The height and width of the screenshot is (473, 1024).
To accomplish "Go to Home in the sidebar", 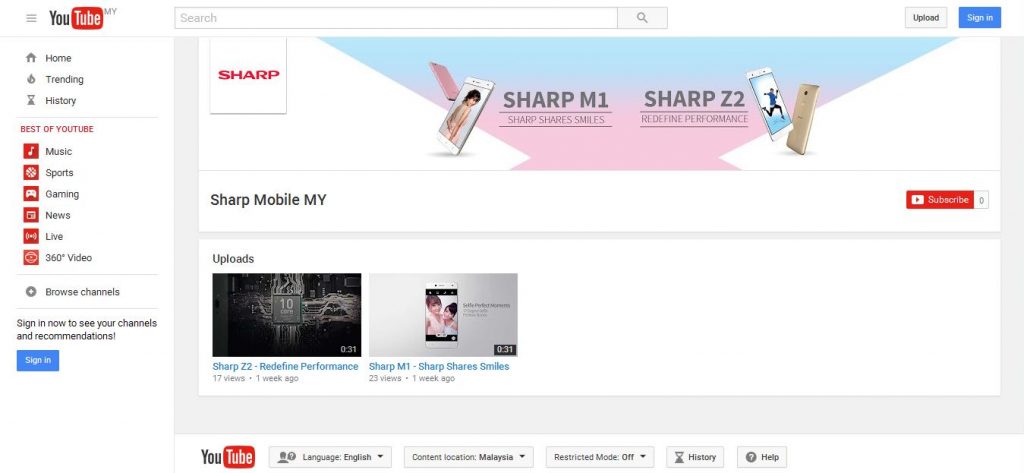I will pyautogui.click(x=58, y=58).
